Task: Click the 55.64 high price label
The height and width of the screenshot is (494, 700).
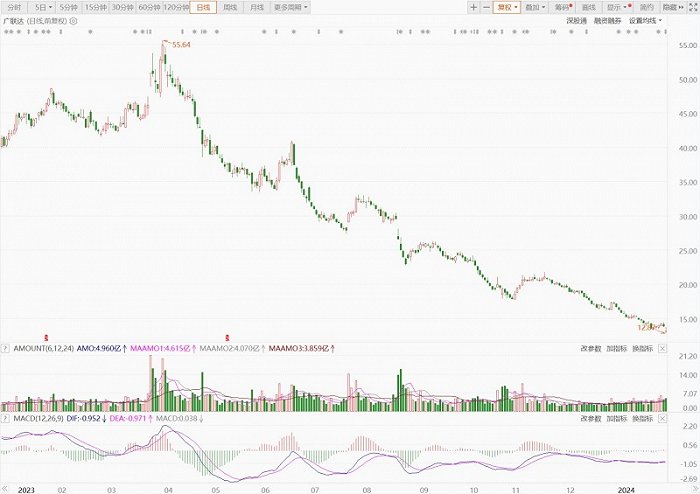Action: coord(181,45)
